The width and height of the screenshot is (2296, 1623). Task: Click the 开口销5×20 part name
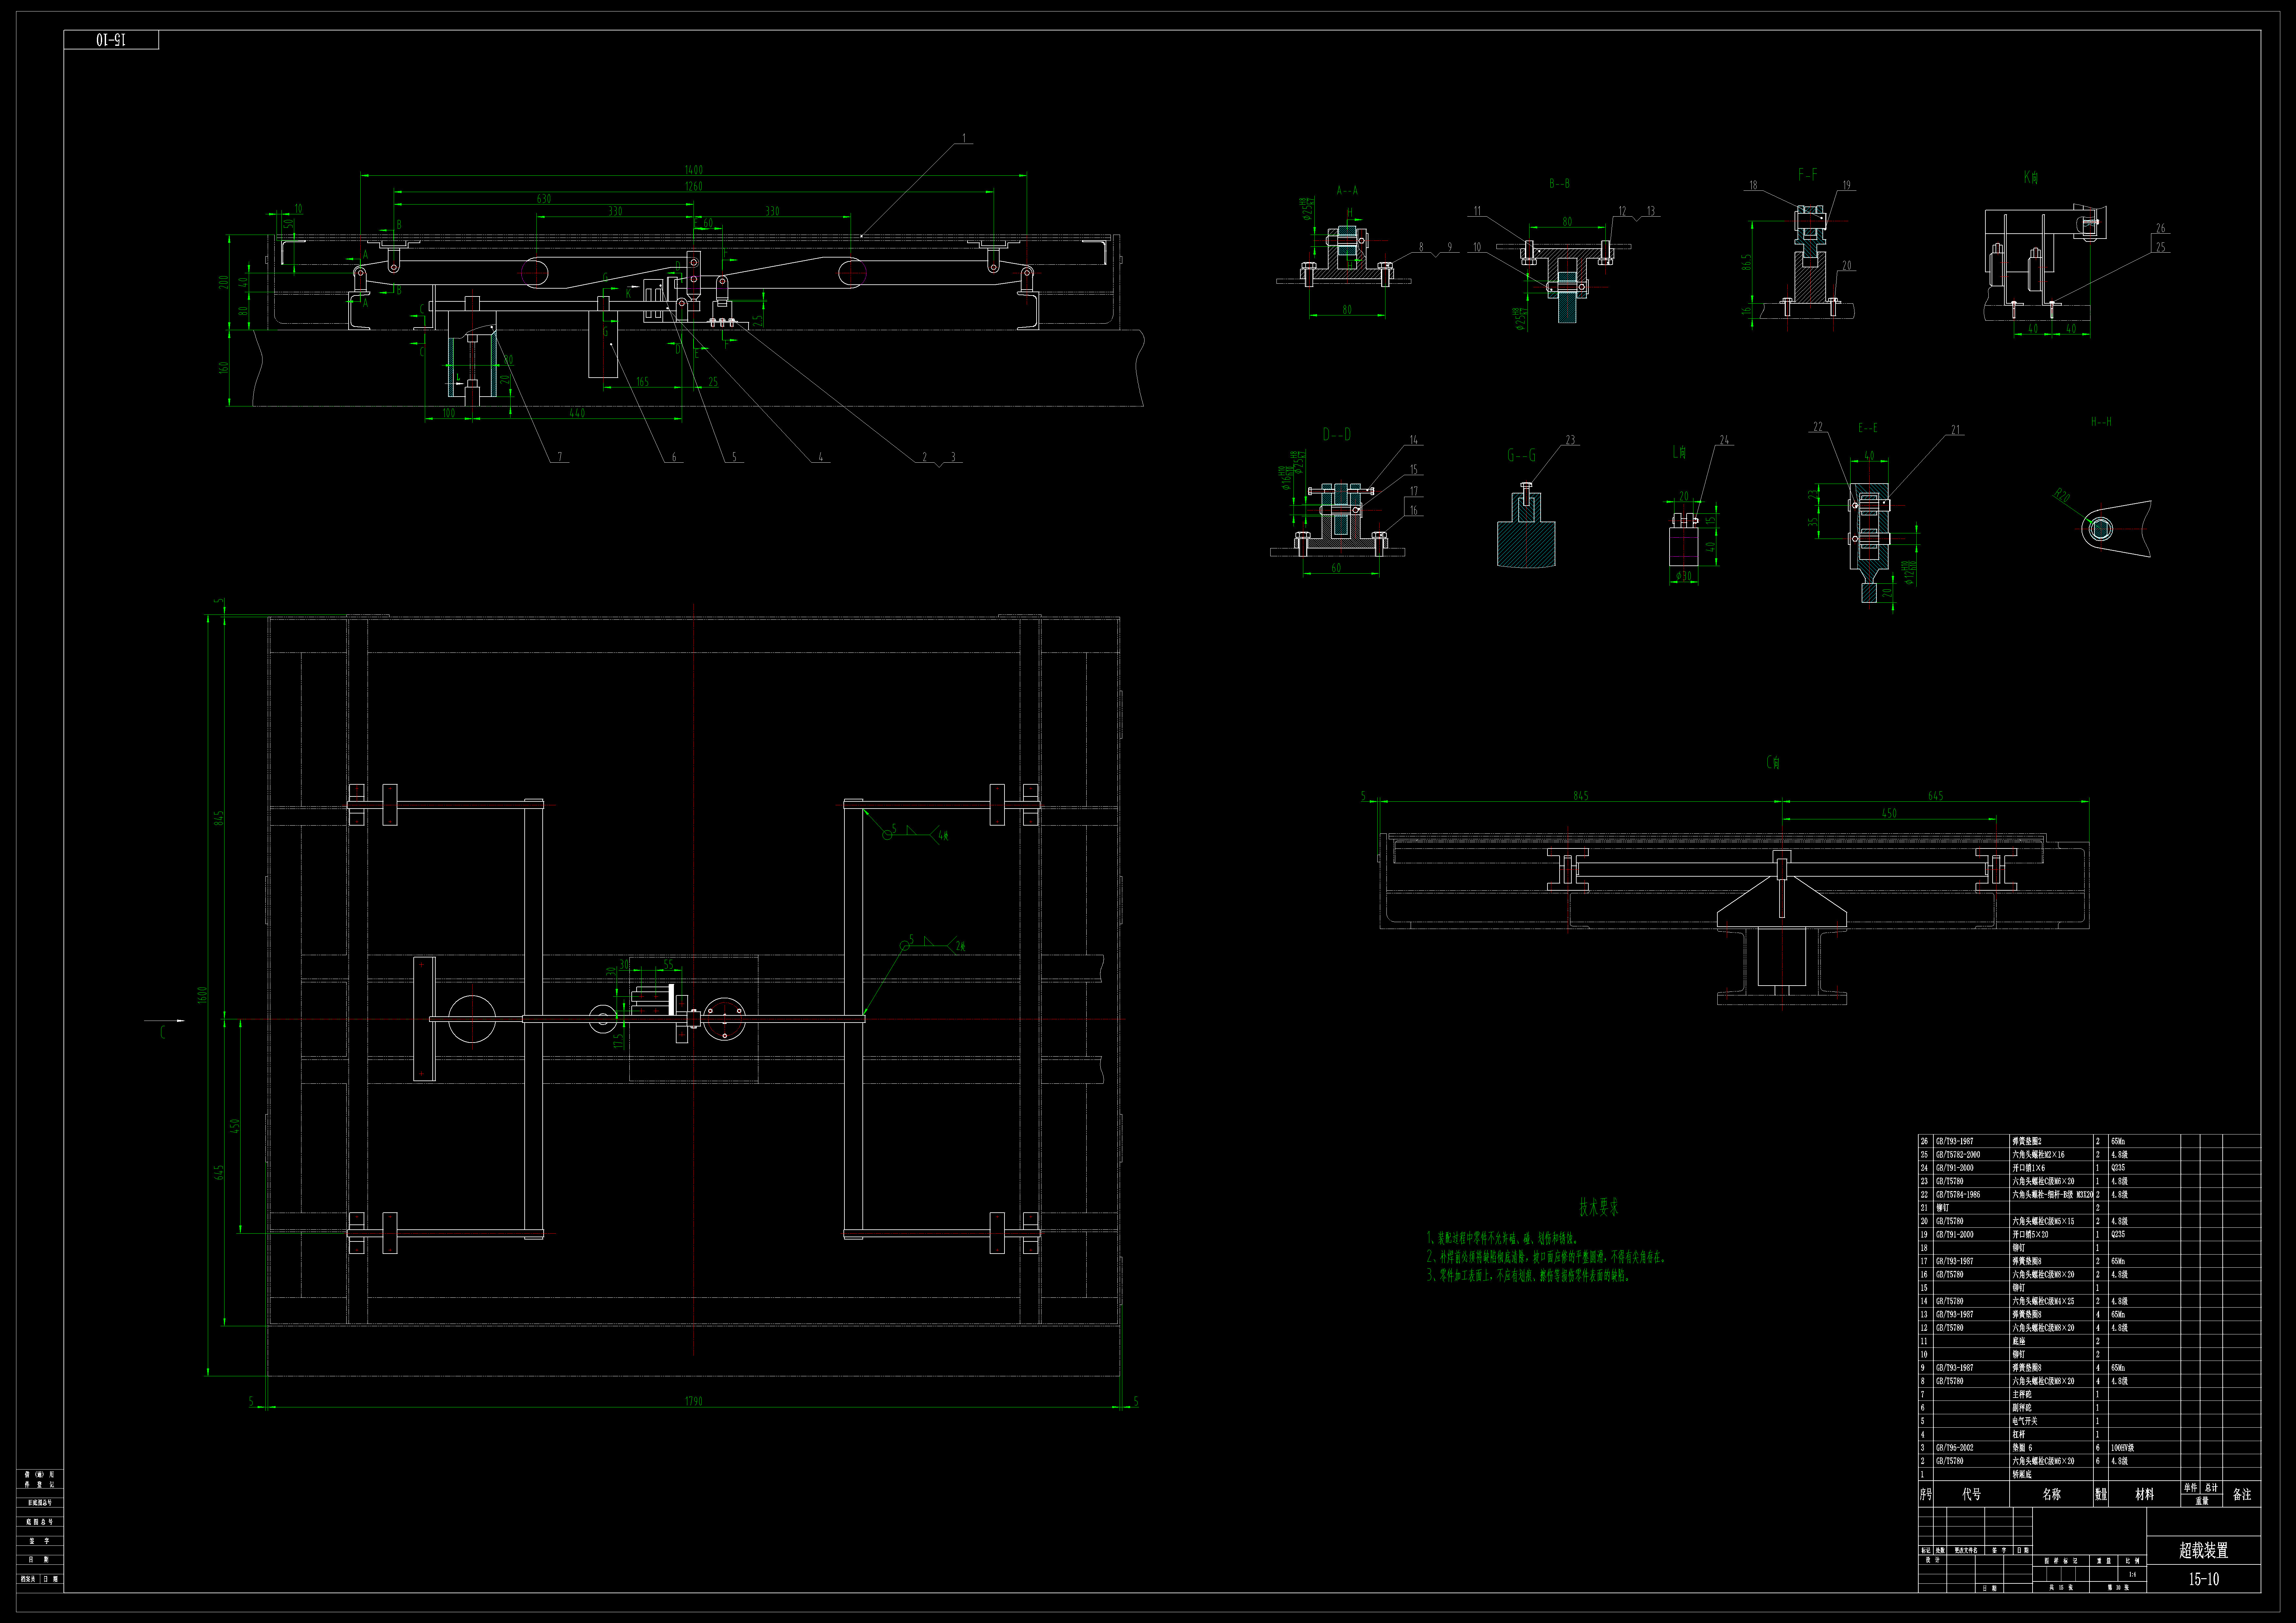tap(2031, 1234)
